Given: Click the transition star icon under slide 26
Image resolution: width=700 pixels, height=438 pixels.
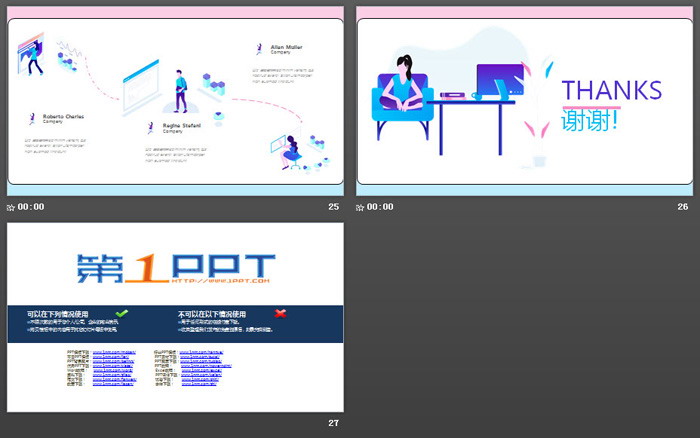Looking at the screenshot, I should pyautogui.click(x=361, y=207).
